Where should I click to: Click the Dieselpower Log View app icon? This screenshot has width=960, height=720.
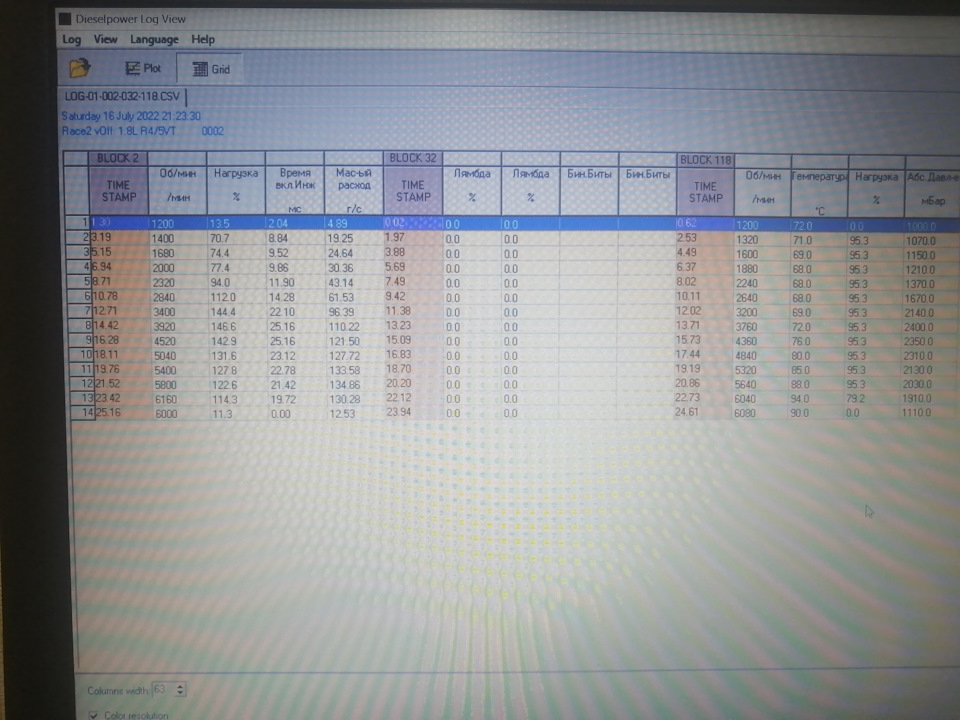pos(65,19)
